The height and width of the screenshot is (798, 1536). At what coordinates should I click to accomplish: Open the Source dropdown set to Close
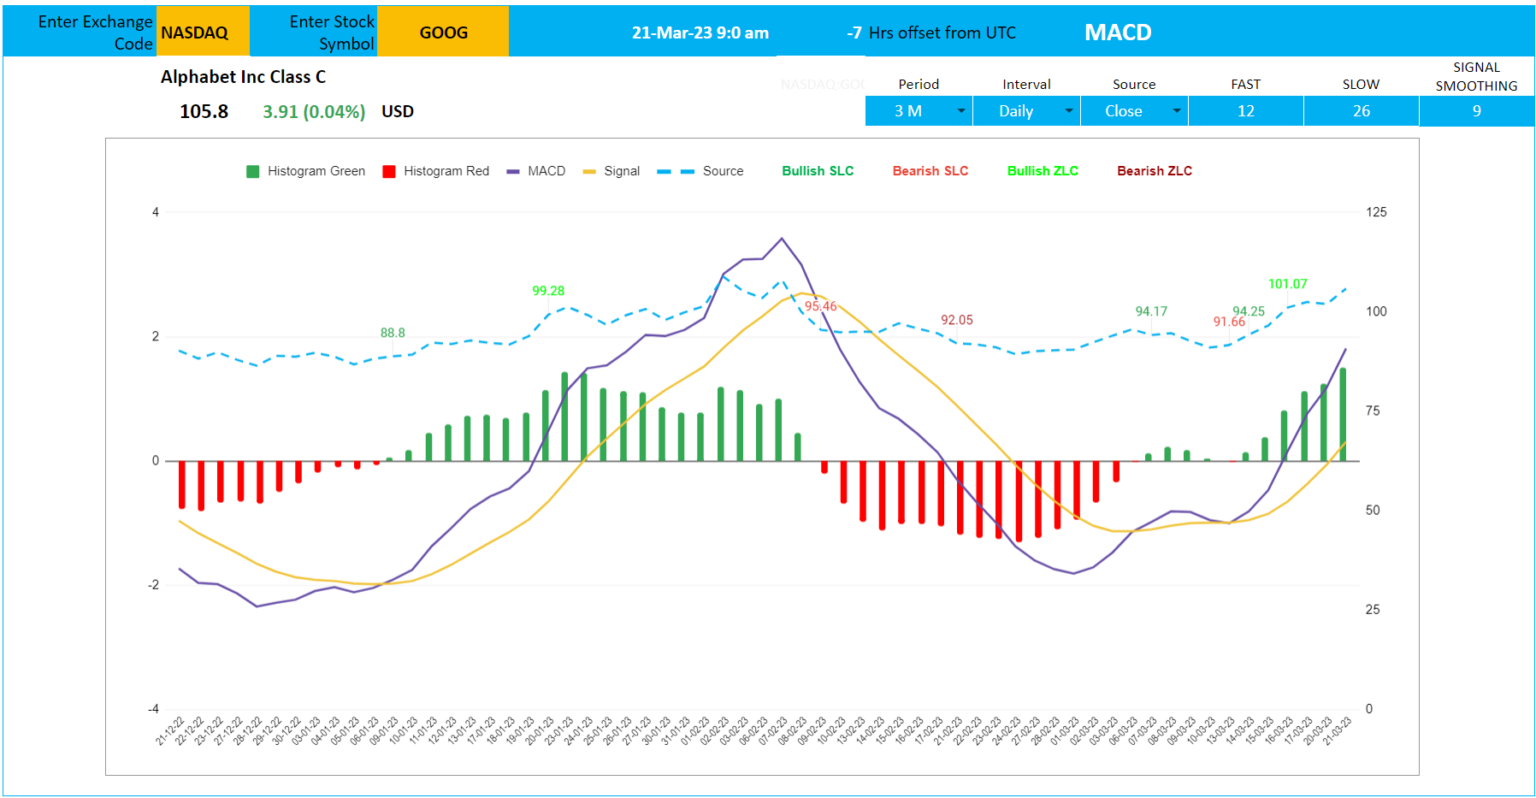[x=1133, y=110]
